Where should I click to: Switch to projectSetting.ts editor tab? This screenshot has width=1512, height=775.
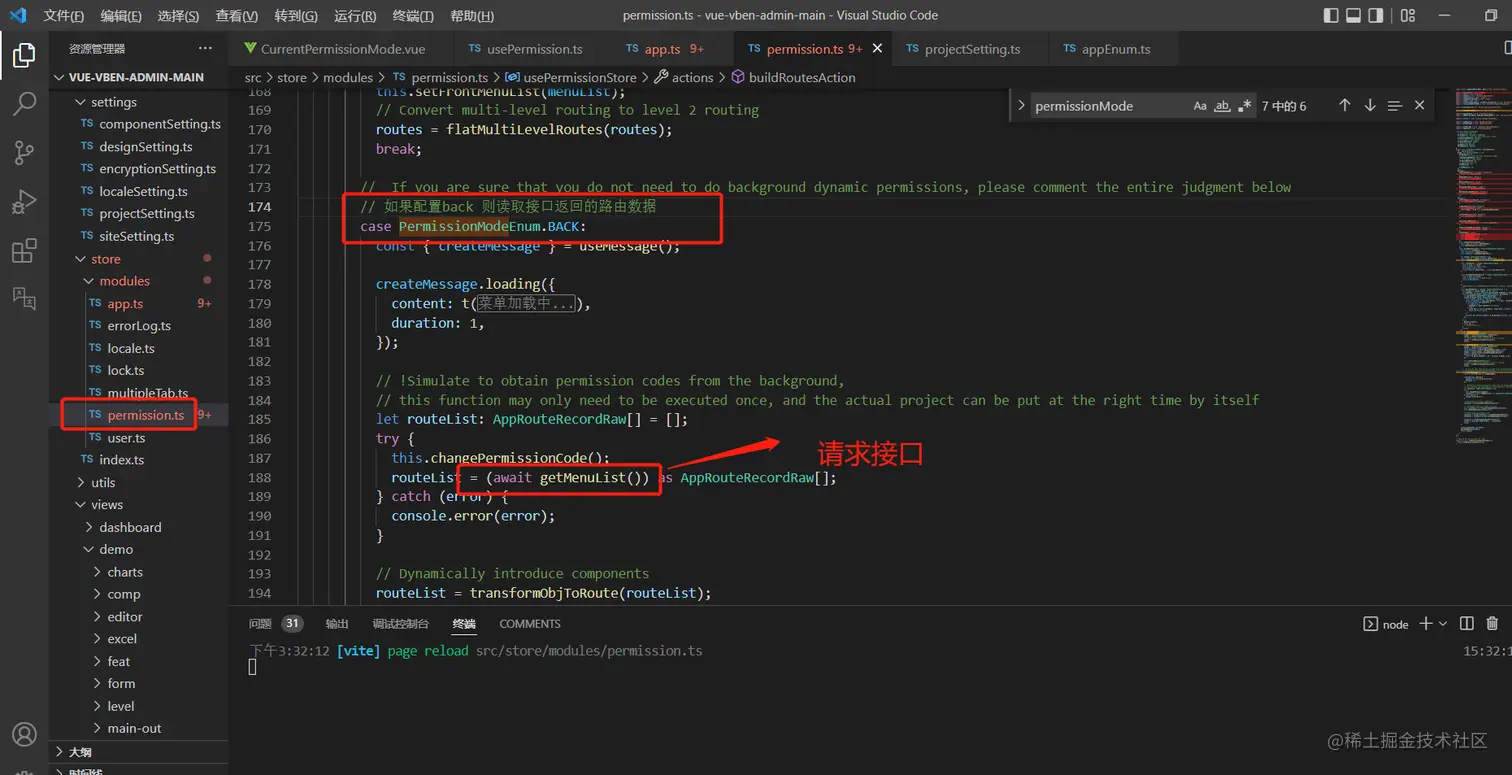pos(971,48)
